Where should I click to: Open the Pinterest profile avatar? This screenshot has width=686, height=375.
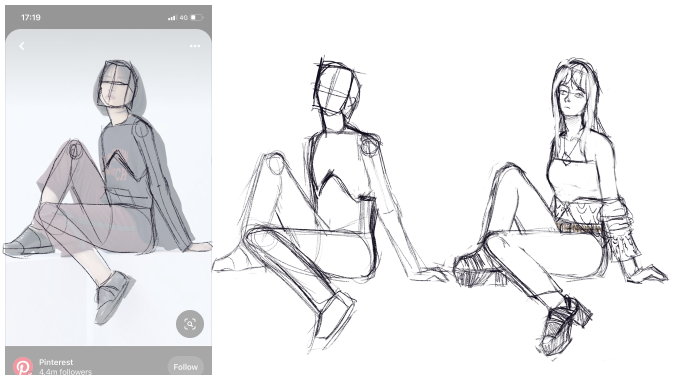23,366
